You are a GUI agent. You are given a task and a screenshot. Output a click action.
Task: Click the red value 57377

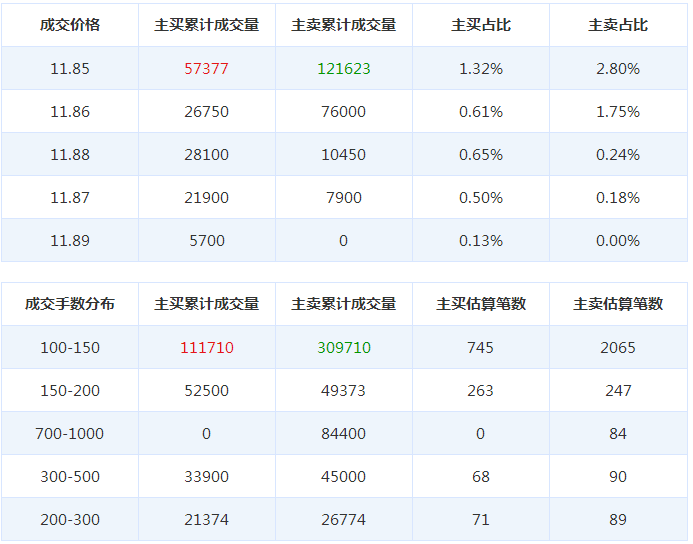click(206, 68)
